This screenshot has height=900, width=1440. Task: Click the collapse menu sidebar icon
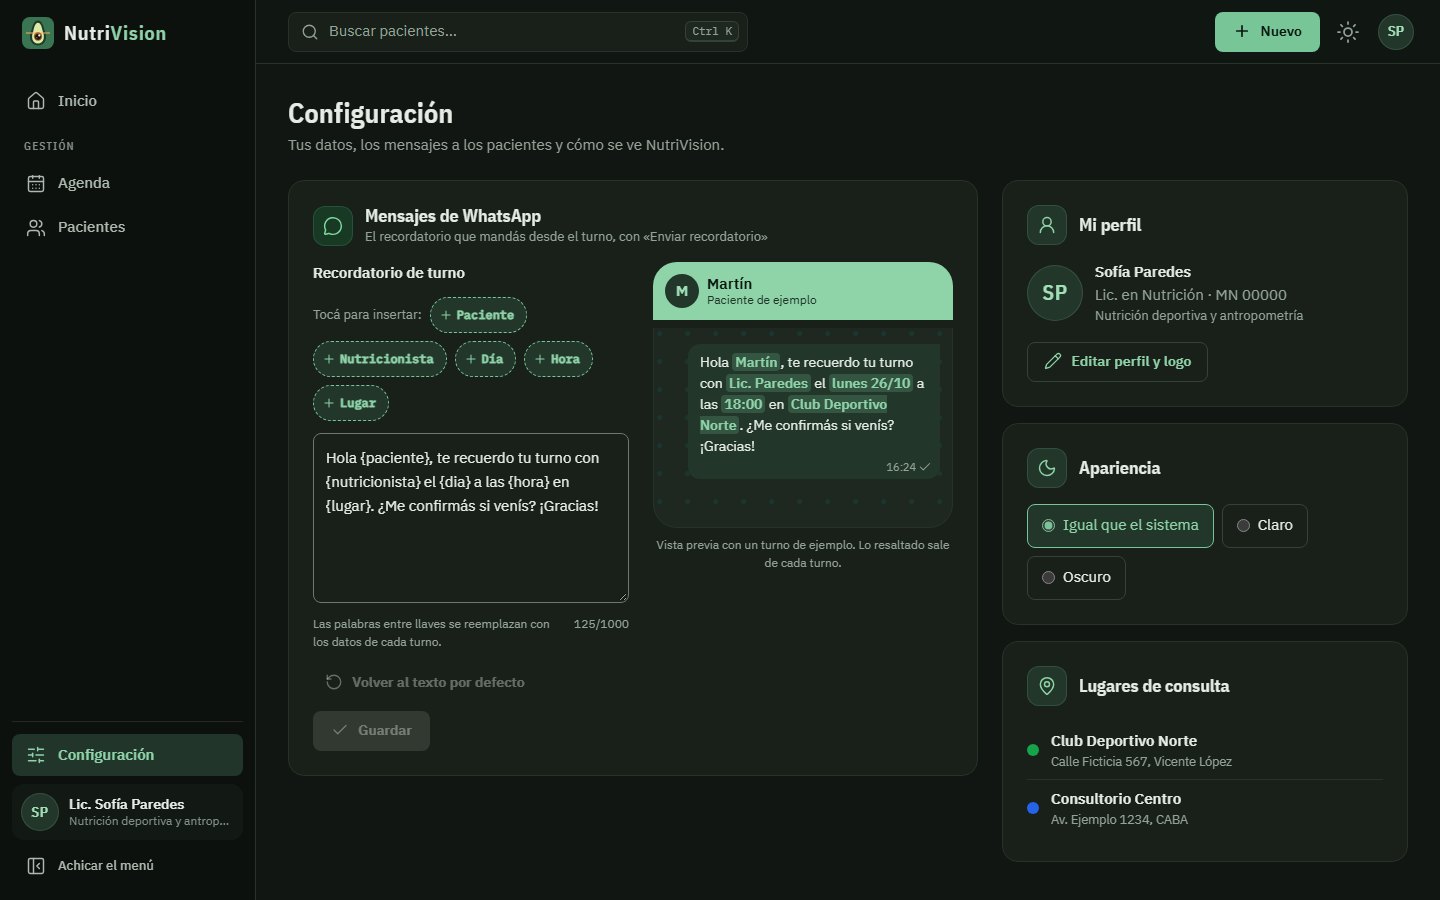pyautogui.click(x=36, y=866)
